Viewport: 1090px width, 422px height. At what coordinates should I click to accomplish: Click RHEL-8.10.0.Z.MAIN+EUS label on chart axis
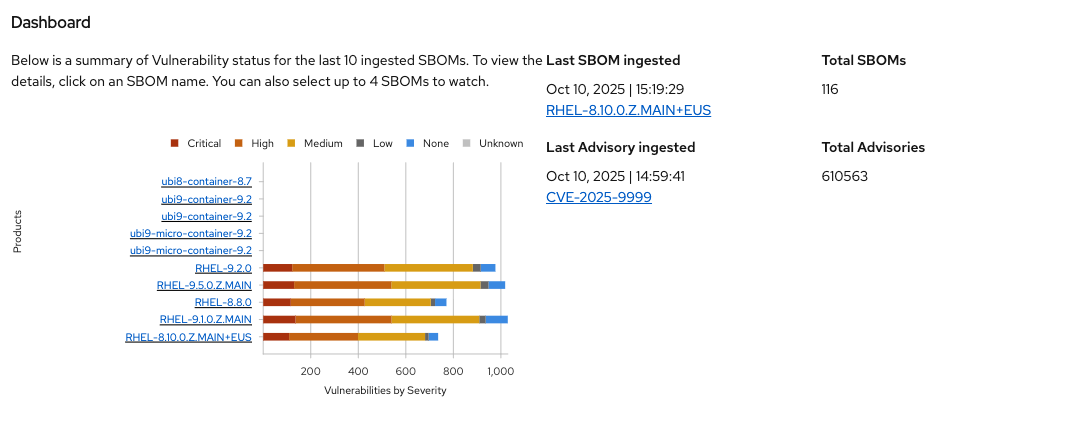(x=188, y=337)
